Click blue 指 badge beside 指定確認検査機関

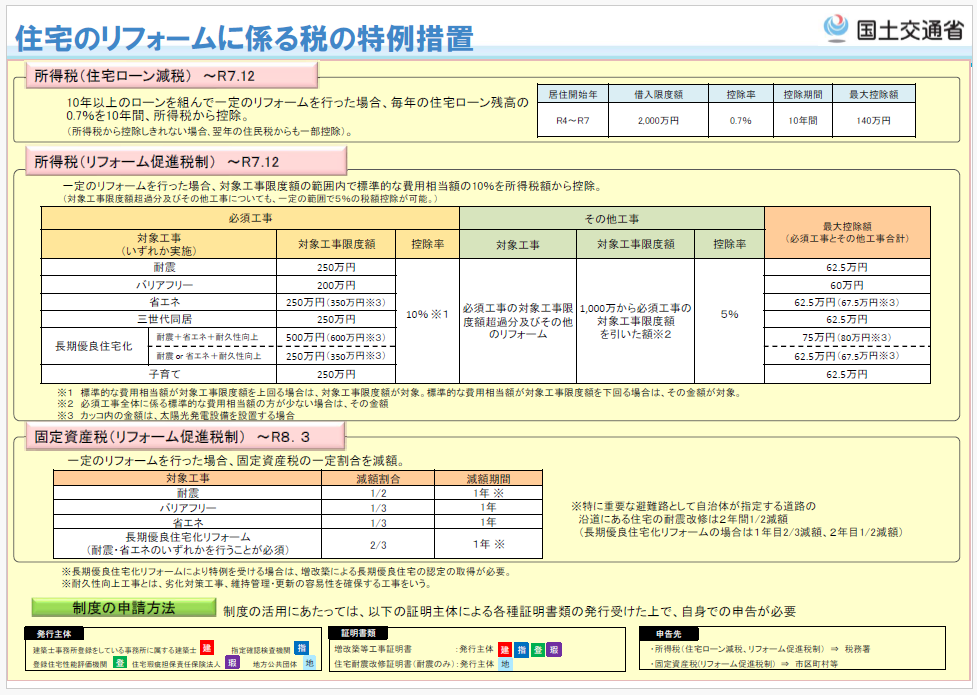(302, 648)
